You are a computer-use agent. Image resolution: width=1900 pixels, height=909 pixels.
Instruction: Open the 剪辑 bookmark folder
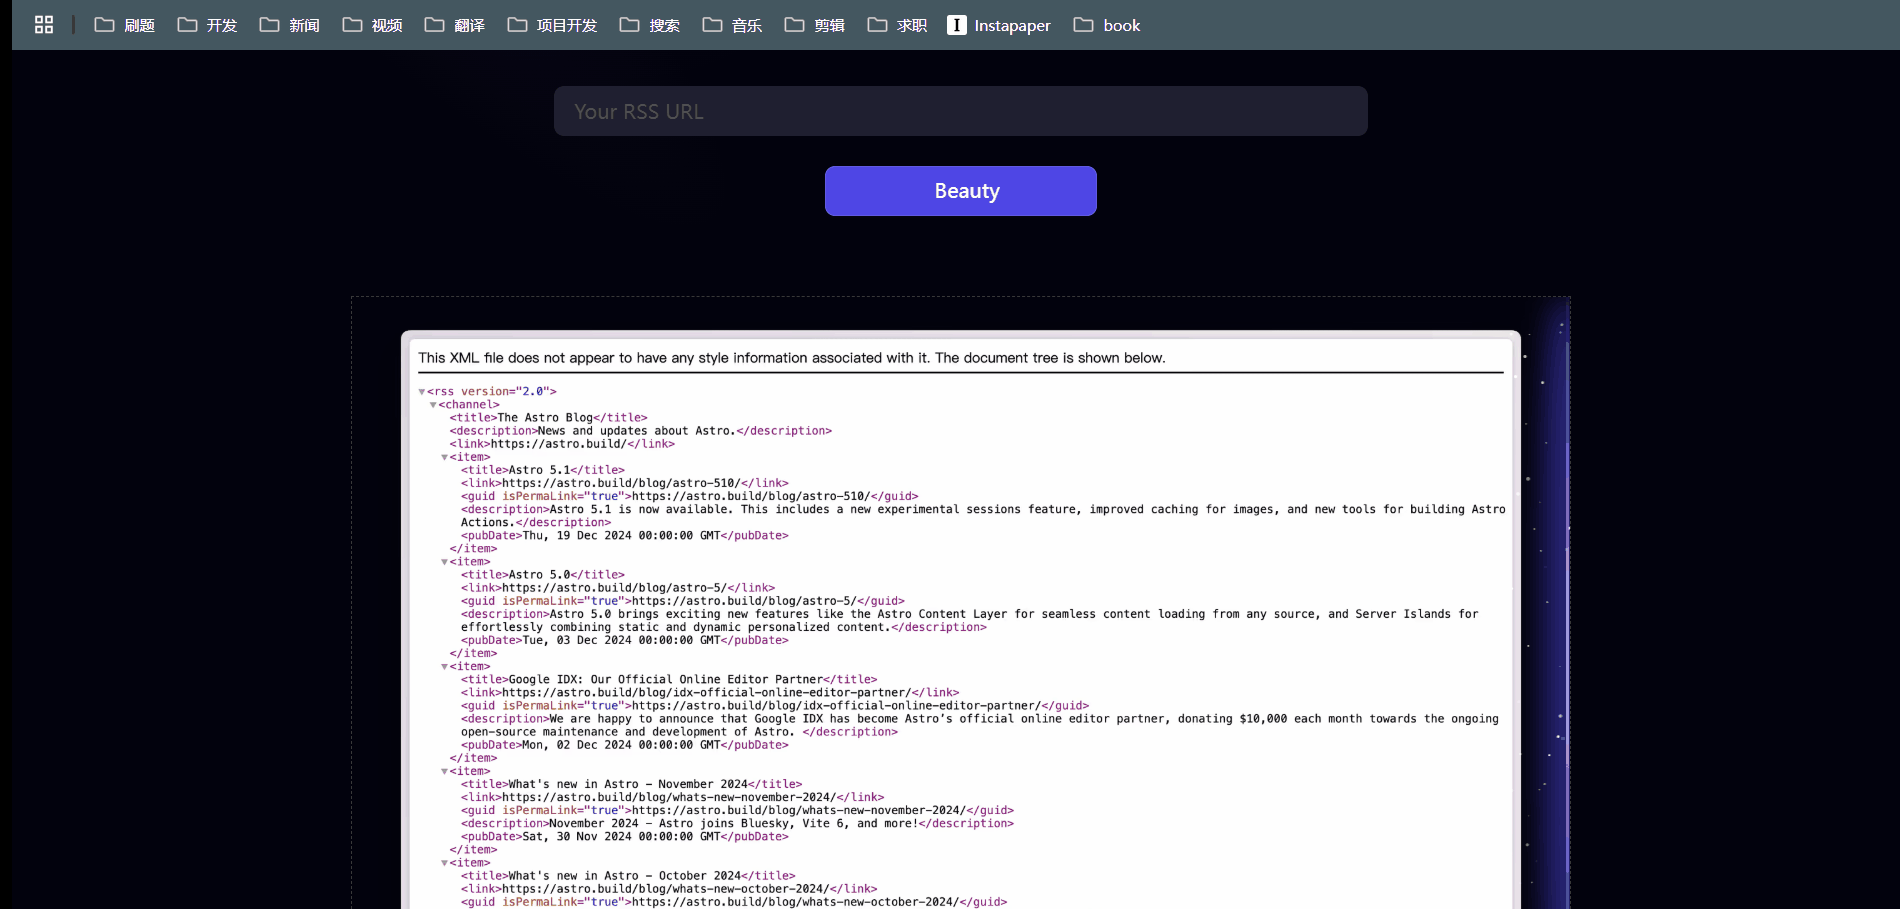pos(815,25)
